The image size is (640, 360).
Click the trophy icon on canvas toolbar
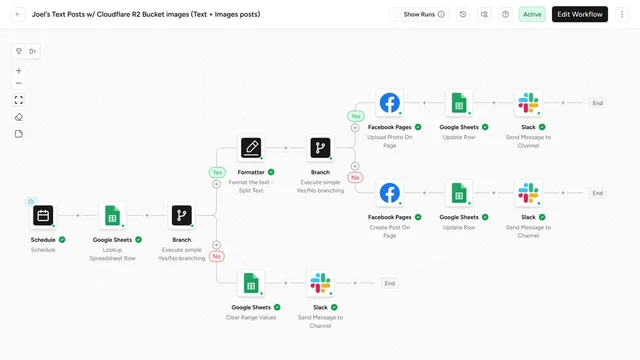click(19, 51)
